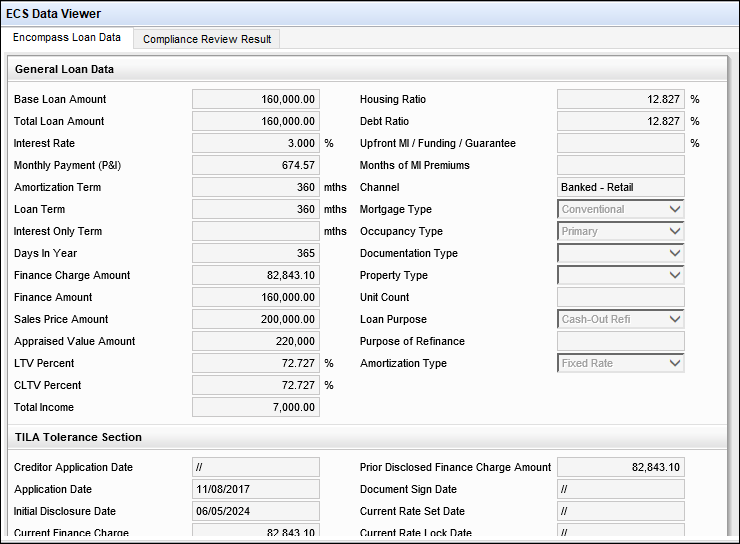Viewport: 740px width, 544px height.
Task: Click the Sales Price Amount field
Action: (x=256, y=319)
